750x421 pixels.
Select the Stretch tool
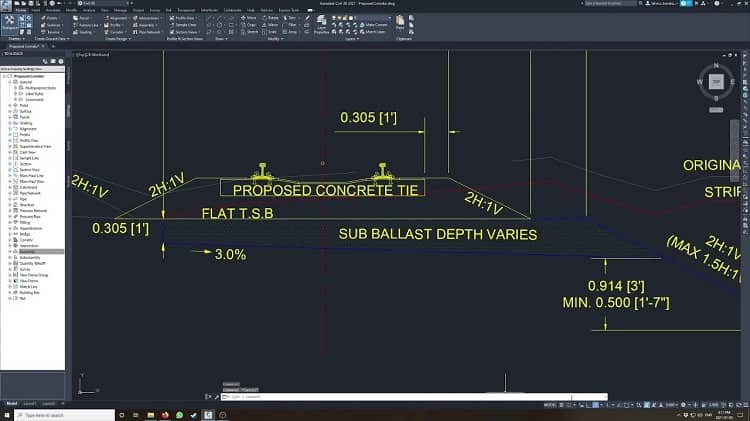coord(250,32)
